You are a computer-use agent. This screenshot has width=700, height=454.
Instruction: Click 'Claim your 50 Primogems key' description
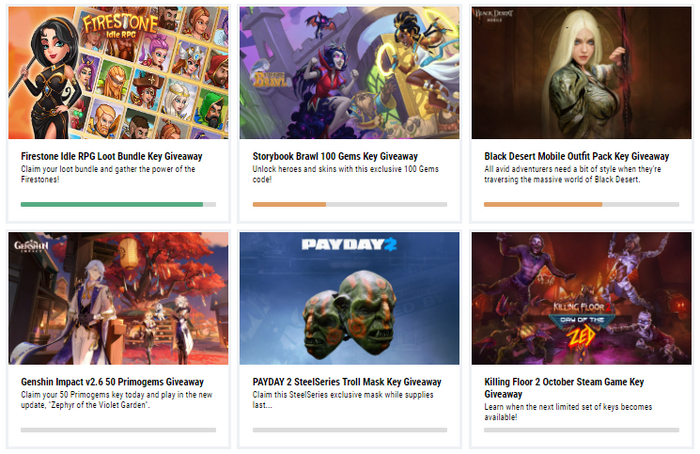[117, 400]
